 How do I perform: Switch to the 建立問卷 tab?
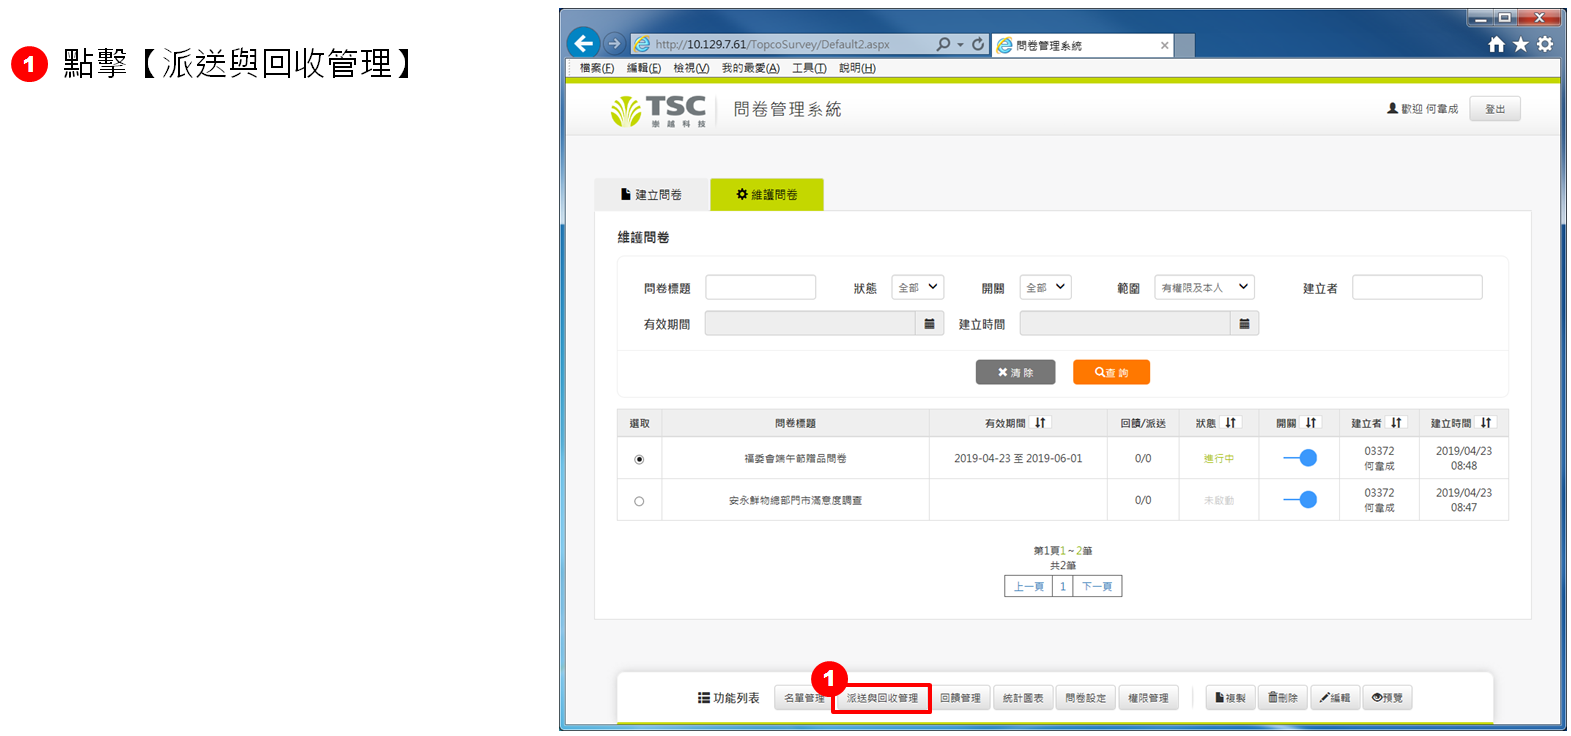[651, 195]
